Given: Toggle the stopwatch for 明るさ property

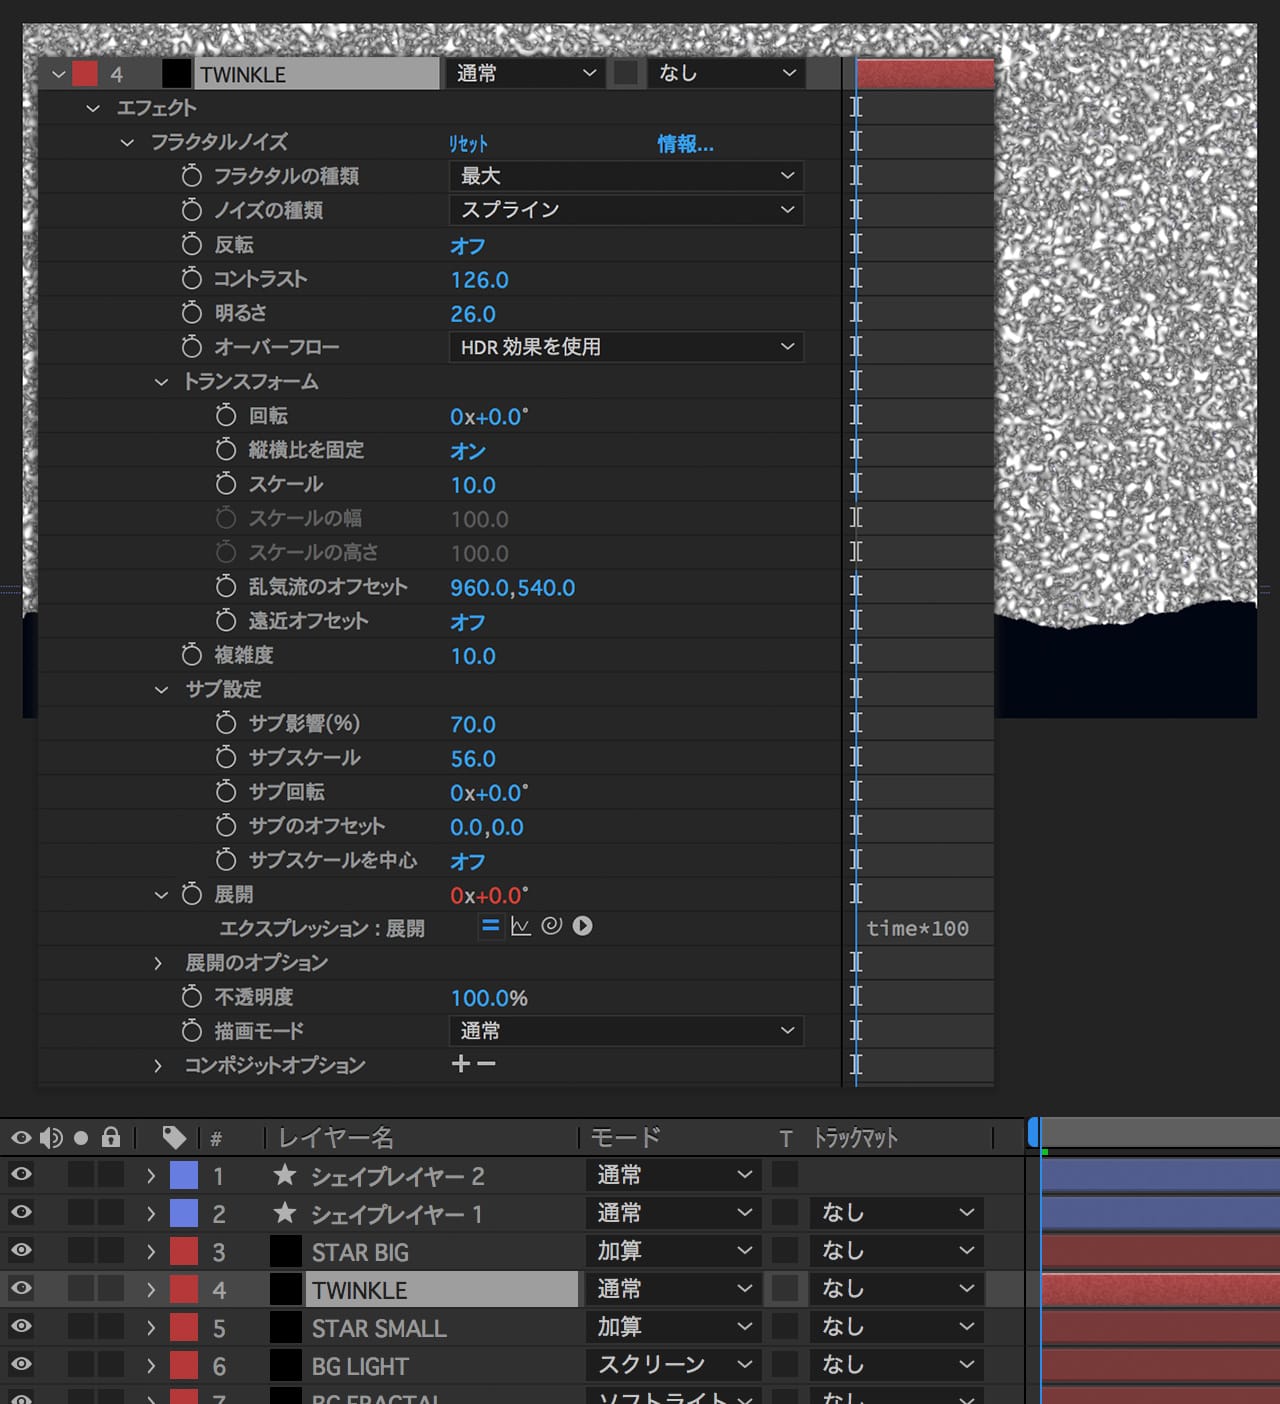Looking at the screenshot, I should [x=192, y=313].
